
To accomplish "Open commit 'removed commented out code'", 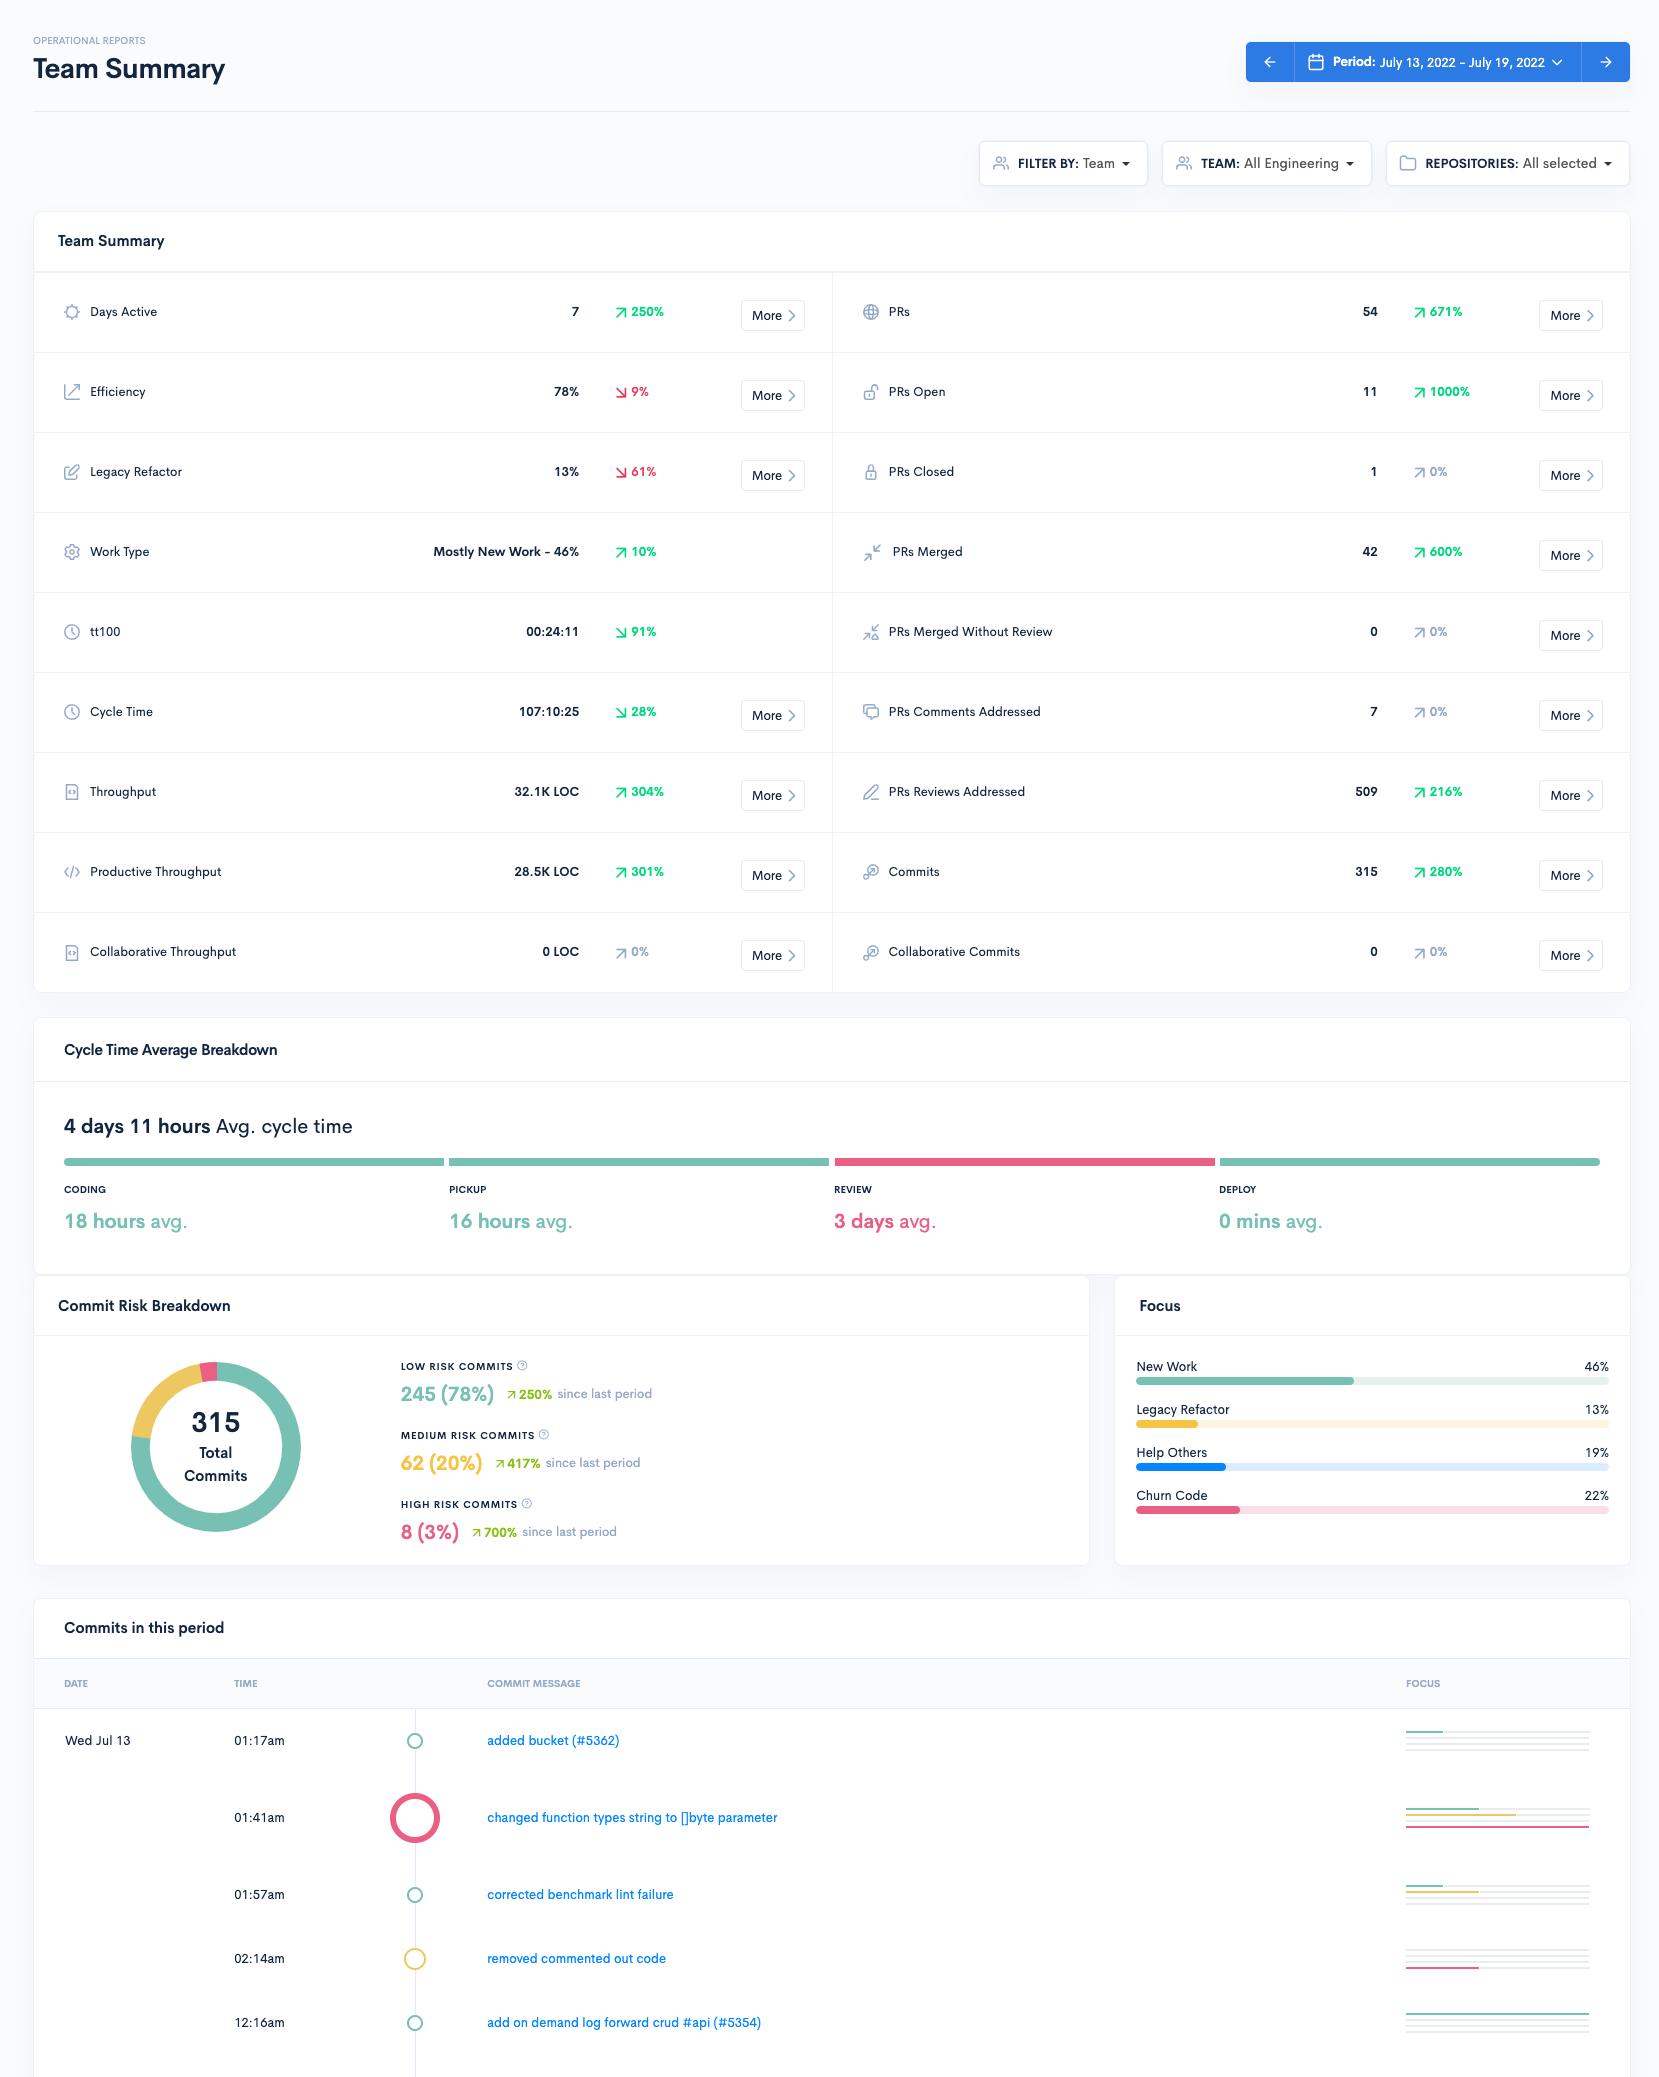I will (x=576, y=1959).
